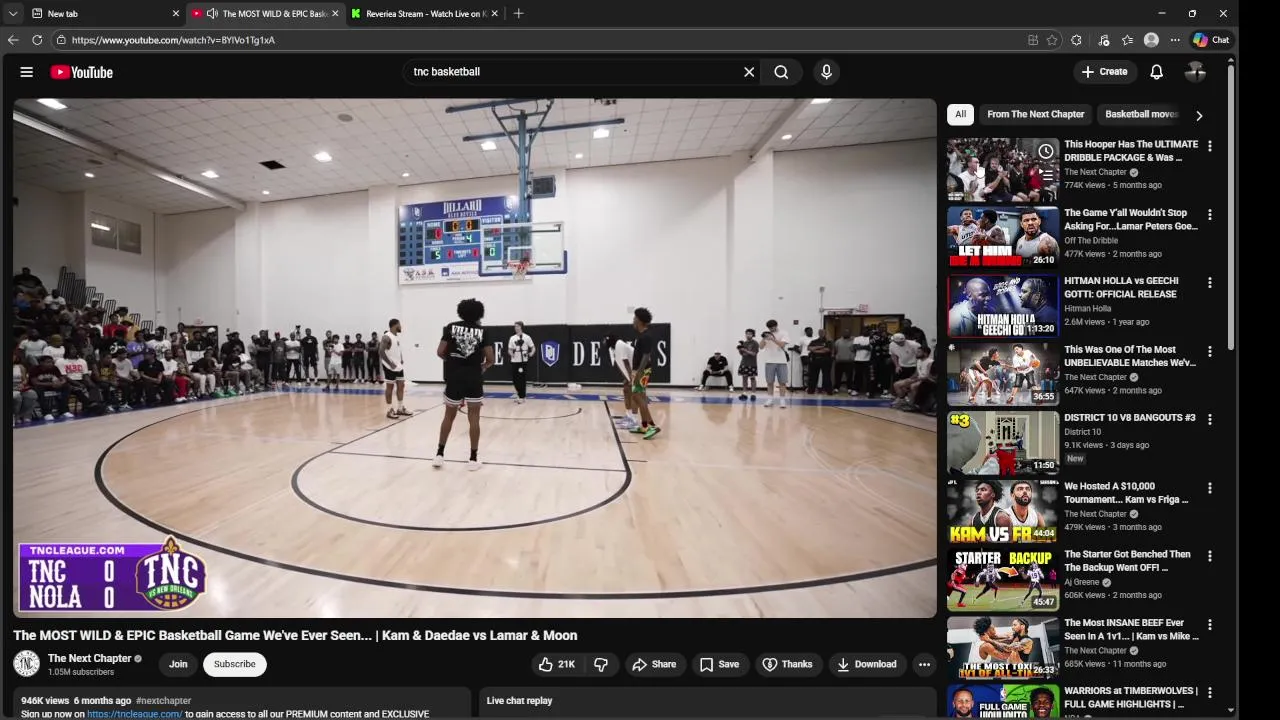Open the tncleague.com link in description
The image size is (1280, 720).
coord(135,714)
